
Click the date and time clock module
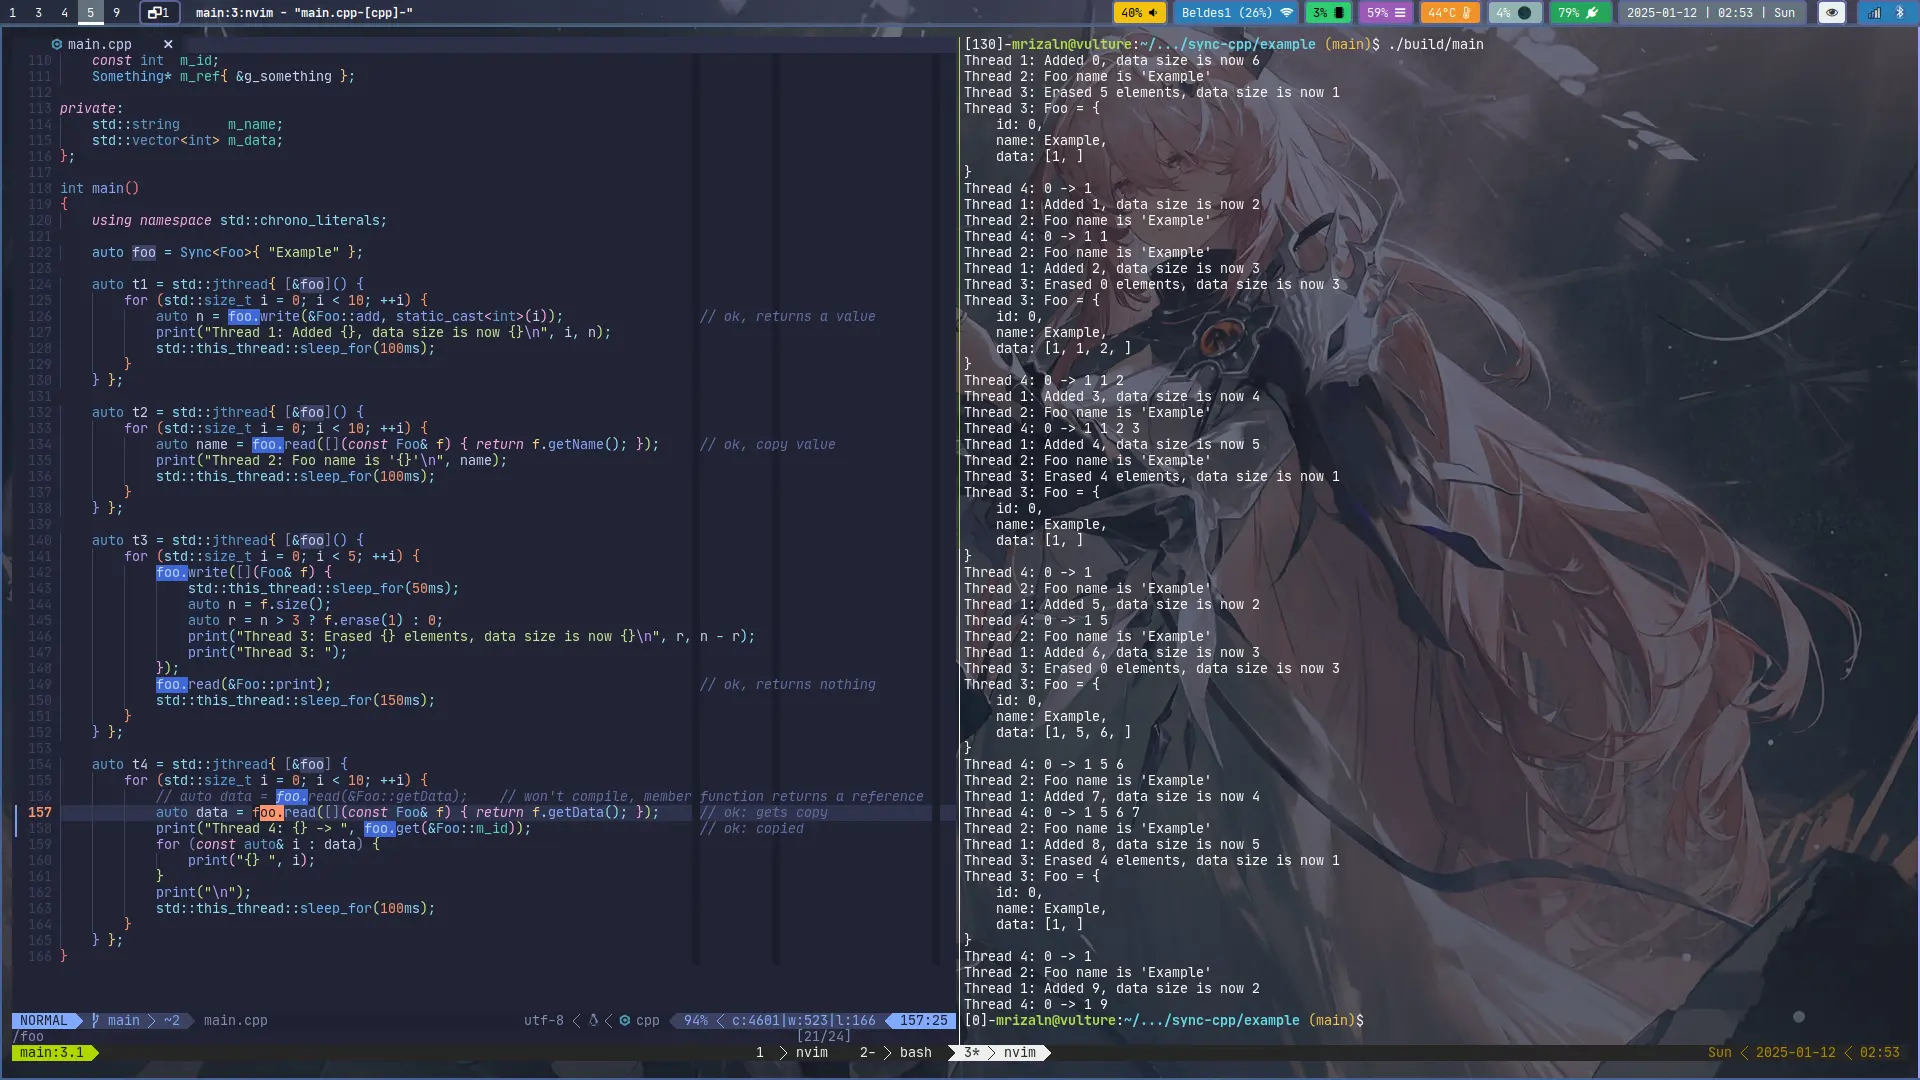pos(1710,13)
